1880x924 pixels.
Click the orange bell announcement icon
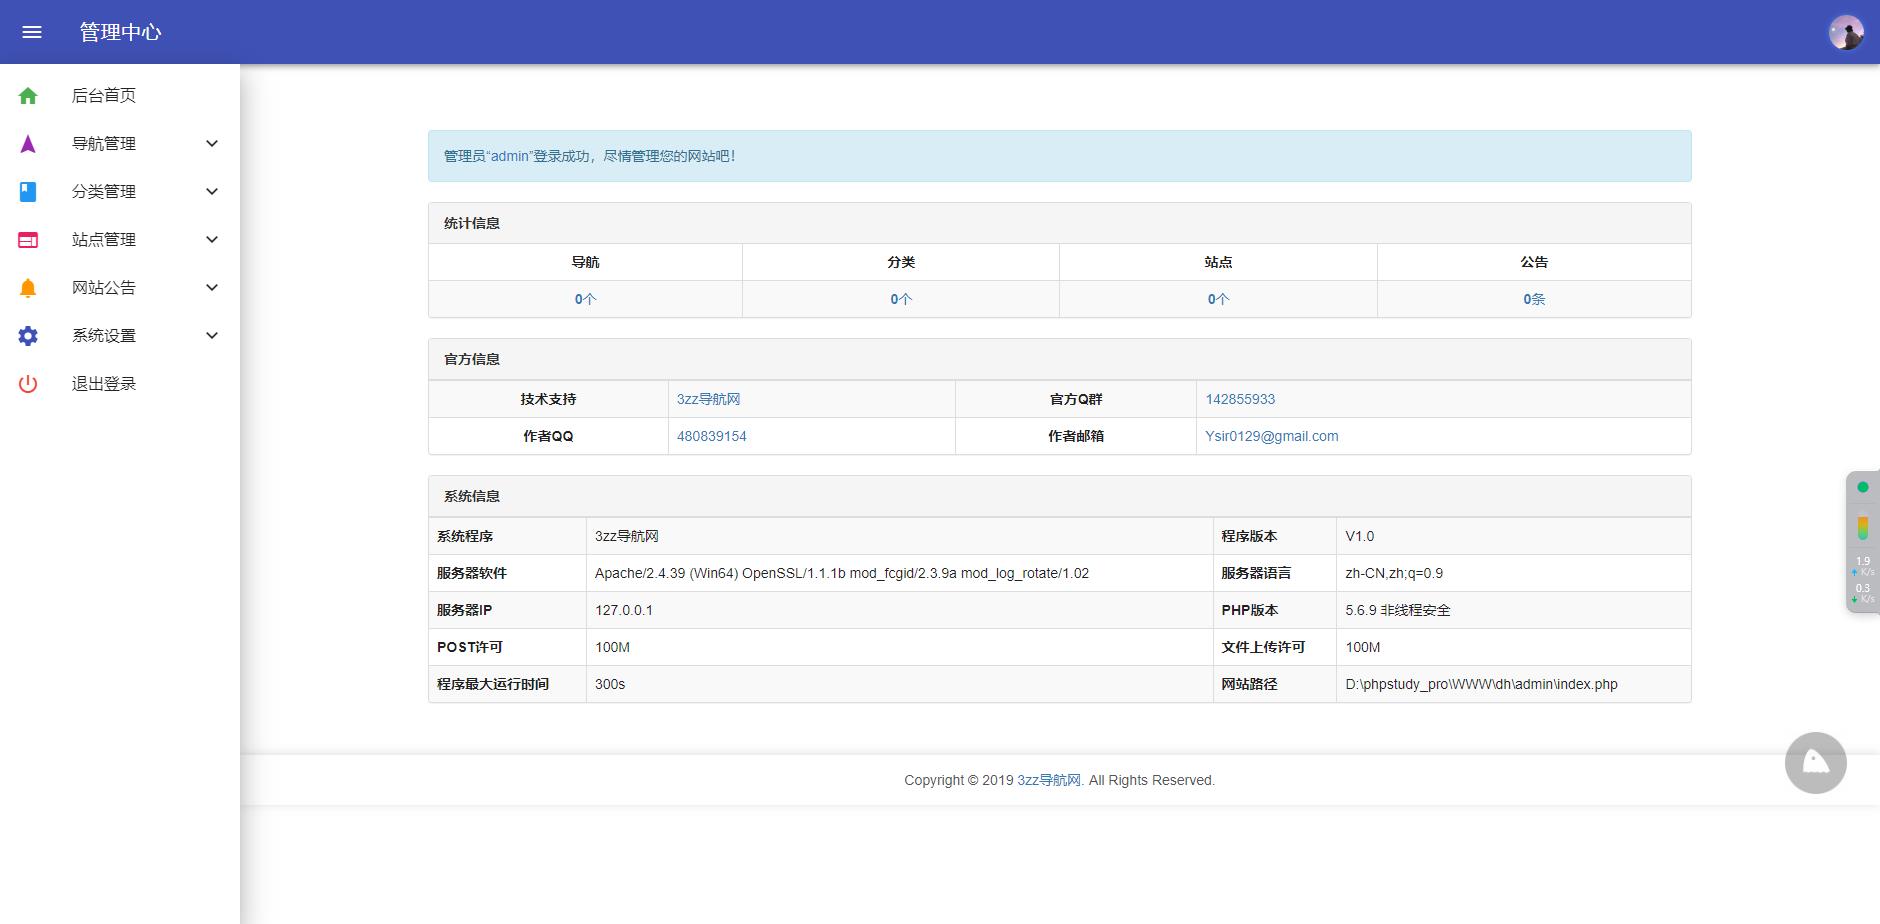click(28, 288)
